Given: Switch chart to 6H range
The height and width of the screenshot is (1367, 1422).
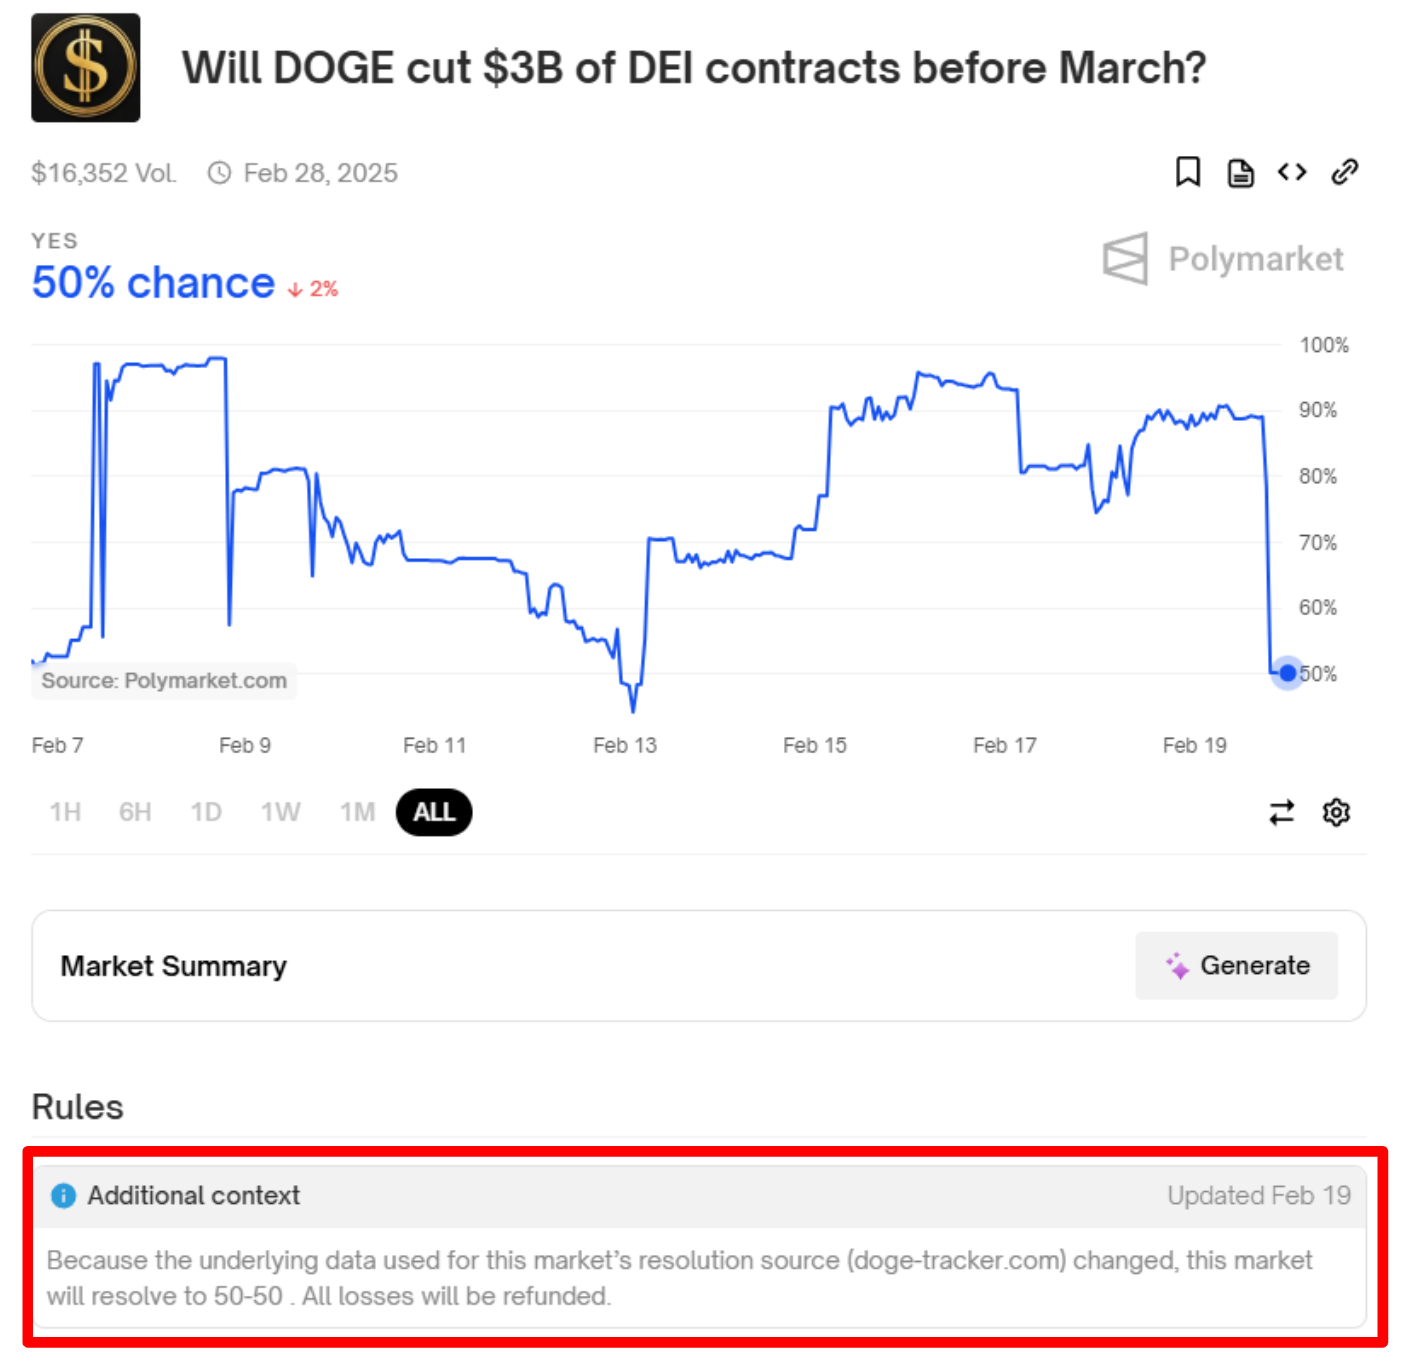Looking at the screenshot, I should point(135,812).
